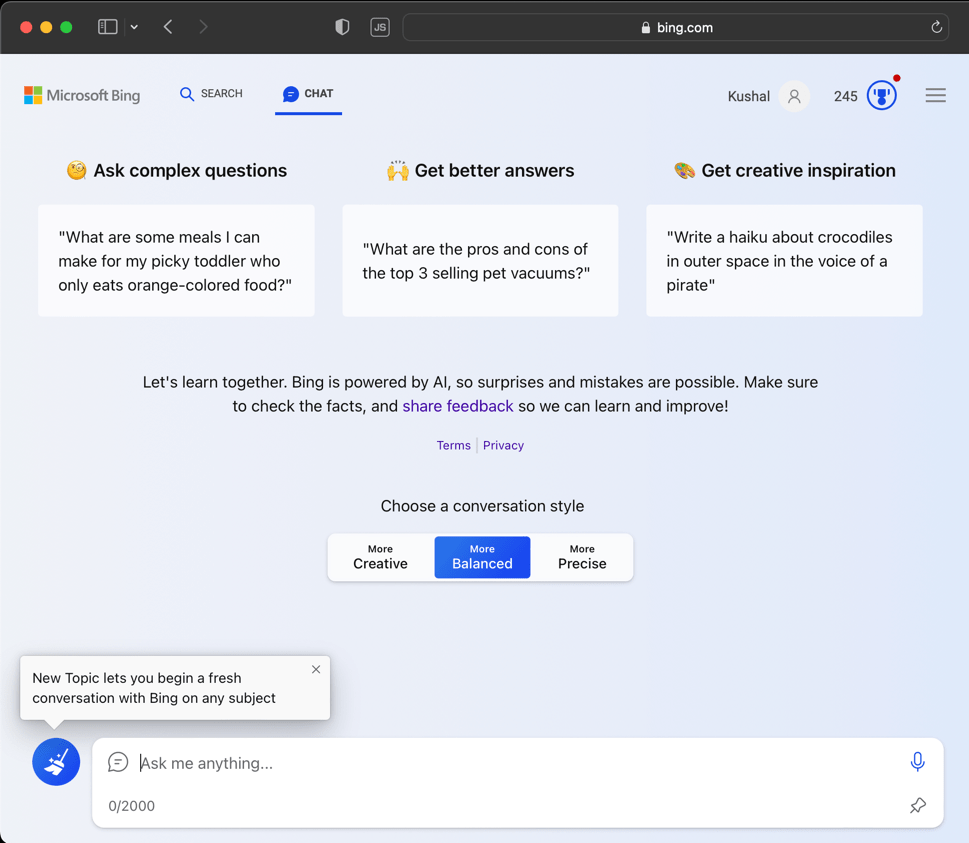Open the Microsoft Rewards trophy icon

coord(881,96)
